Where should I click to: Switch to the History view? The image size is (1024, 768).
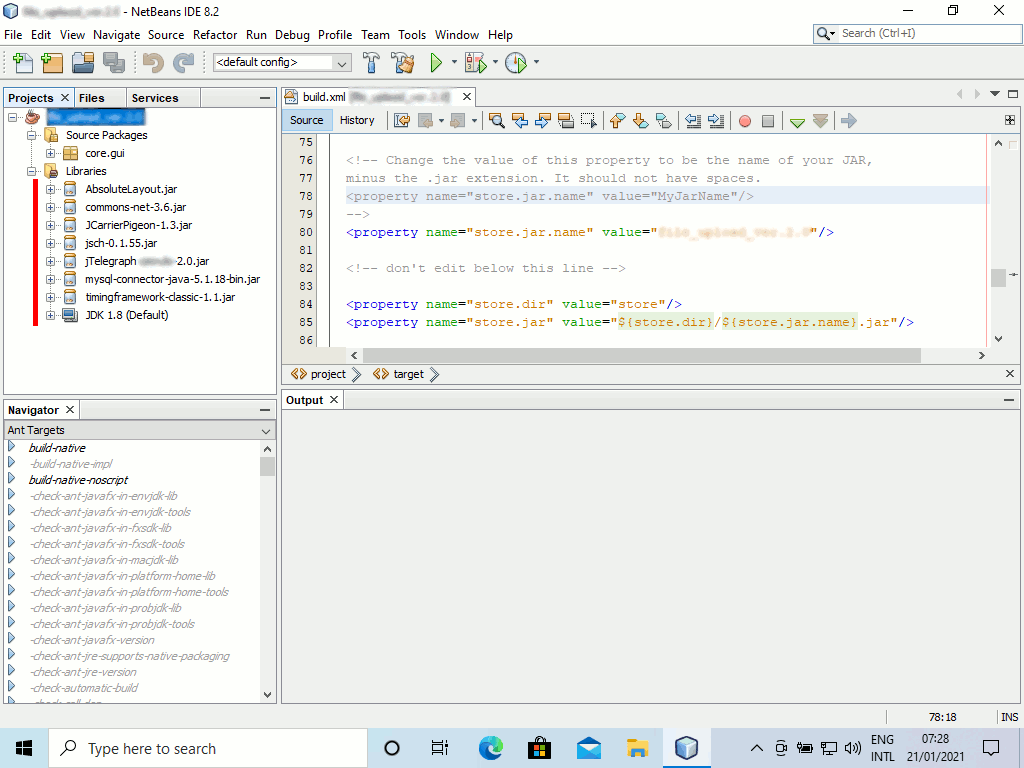pos(357,120)
